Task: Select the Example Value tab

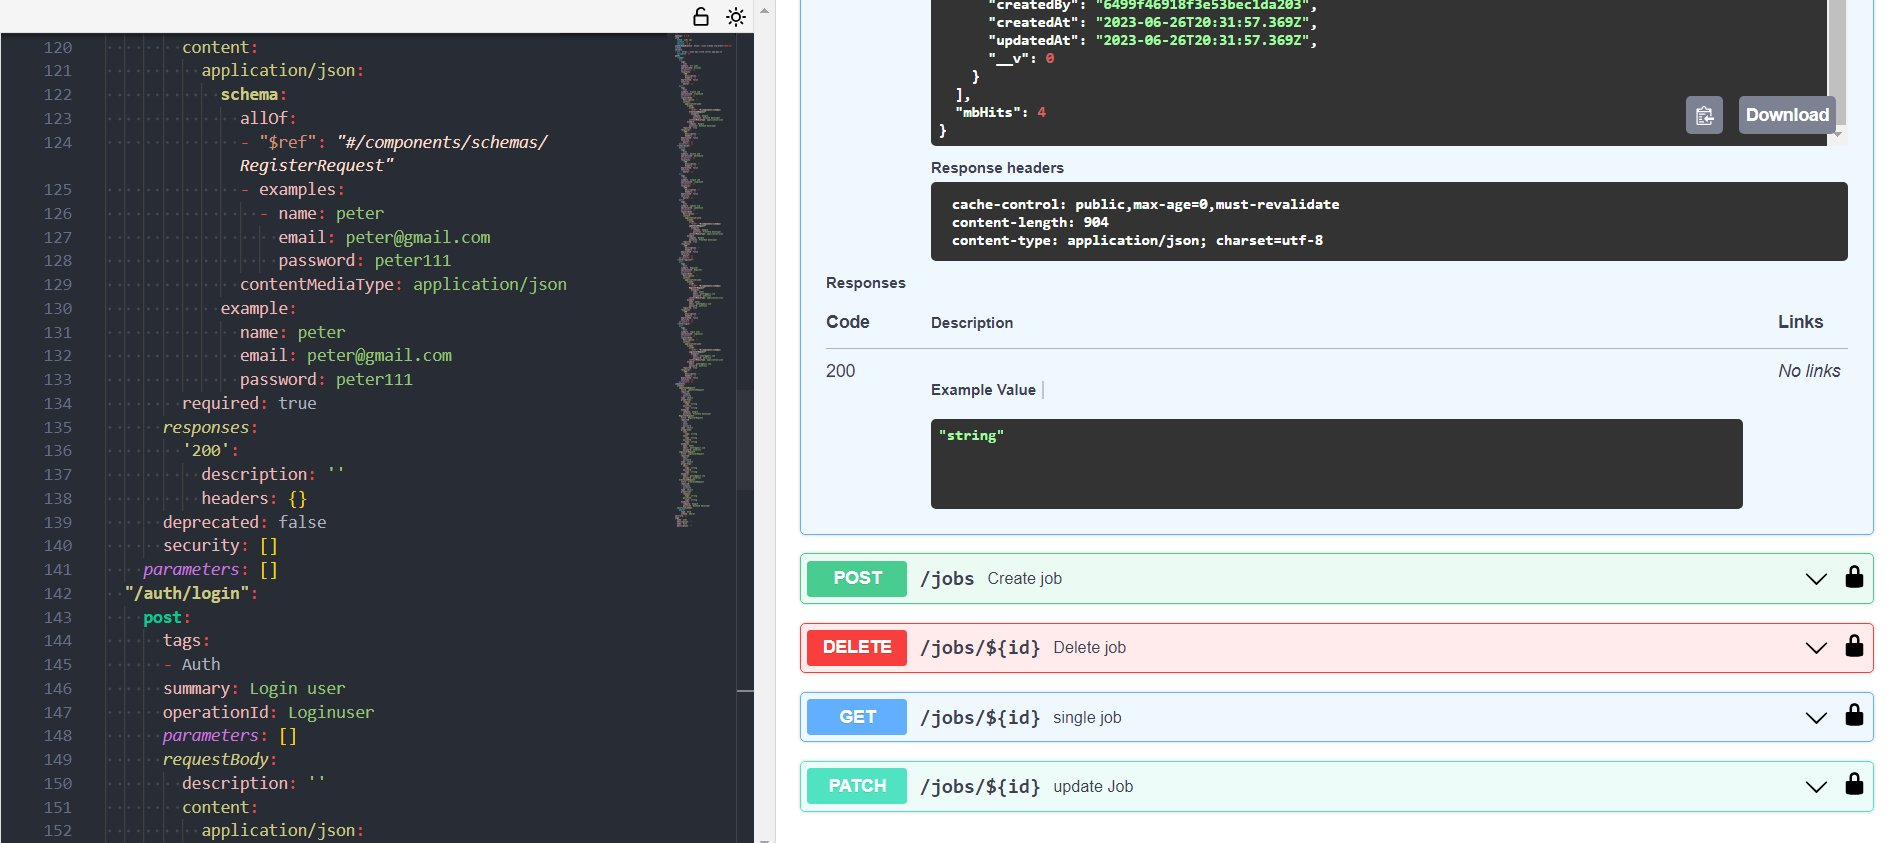Action: pyautogui.click(x=983, y=390)
